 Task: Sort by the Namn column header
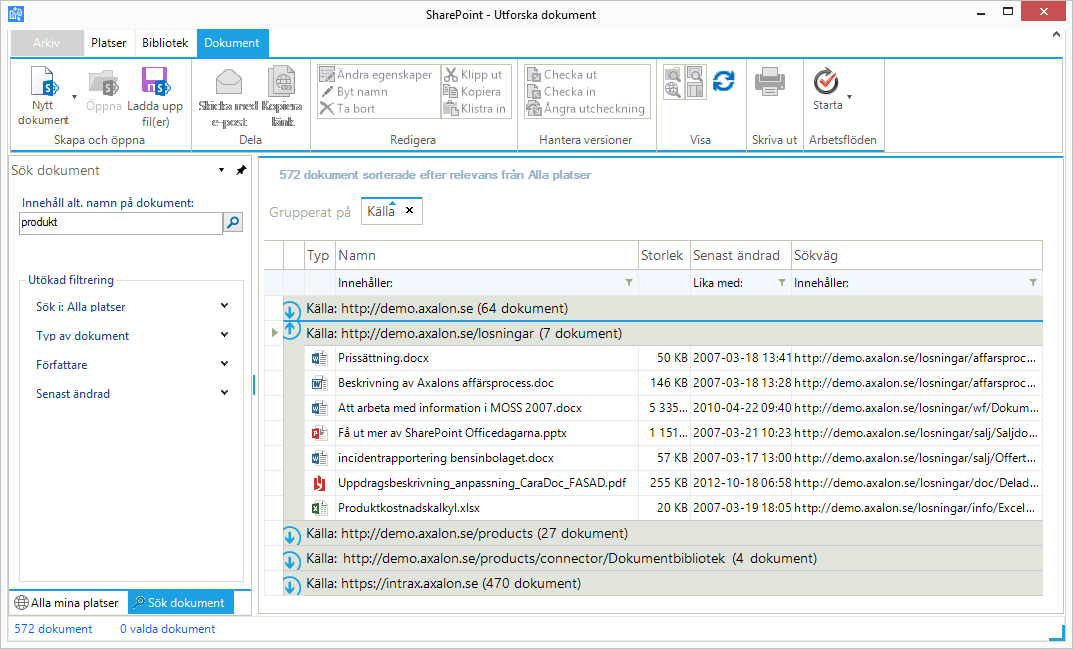click(x=487, y=255)
